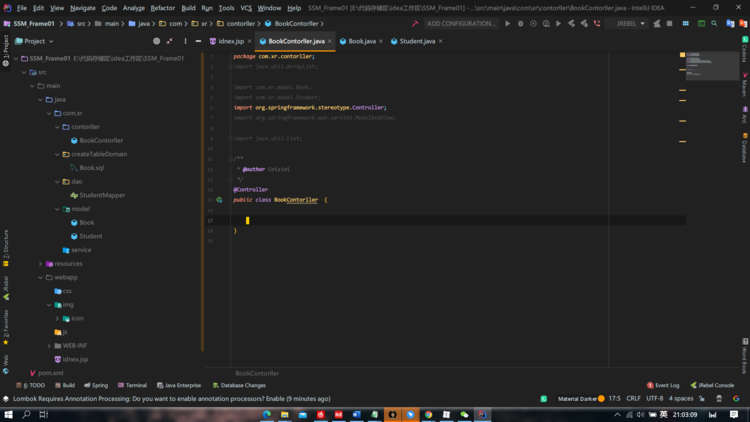This screenshot has width=750, height=422.
Task: Open the JRebel Console
Action: point(713,385)
